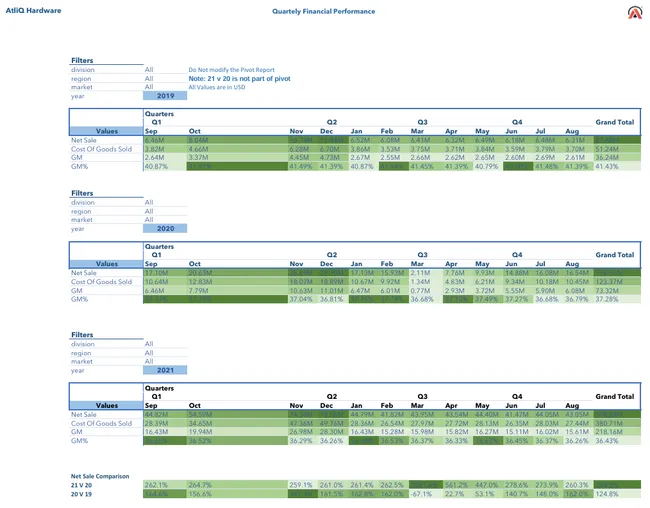650x508 pixels.
Task: Select the year filter cell showing 2020
Action: (x=165, y=228)
